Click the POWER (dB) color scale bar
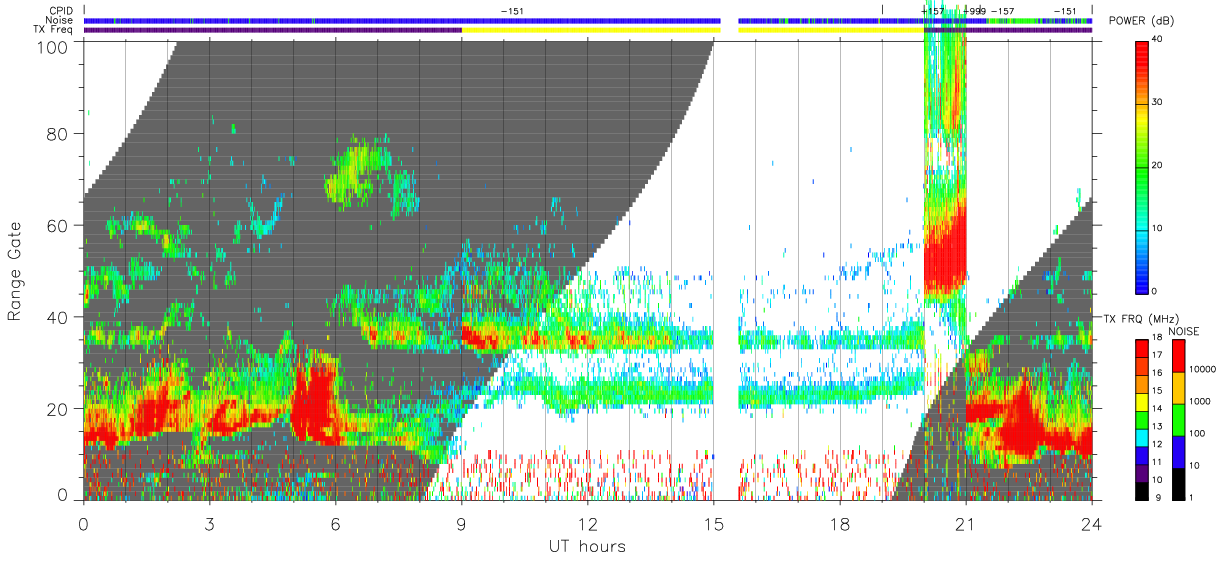The image size is (1228, 567). click(1142, 166)
